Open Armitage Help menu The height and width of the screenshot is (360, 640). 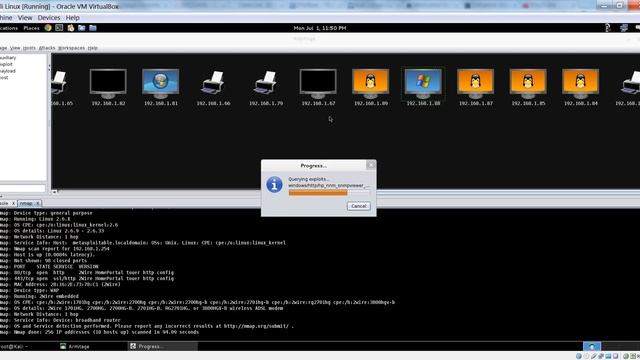(93, 48)
